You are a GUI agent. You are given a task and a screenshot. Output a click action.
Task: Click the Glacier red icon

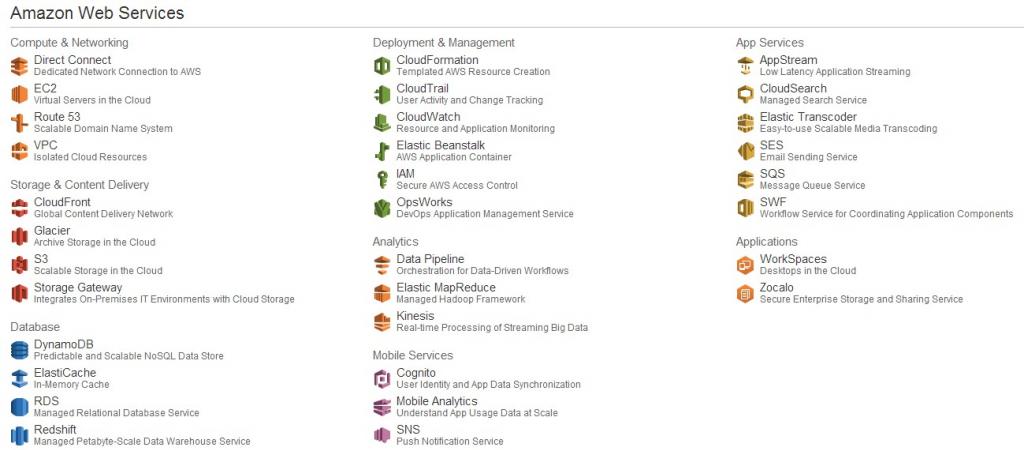coord(20,236)
